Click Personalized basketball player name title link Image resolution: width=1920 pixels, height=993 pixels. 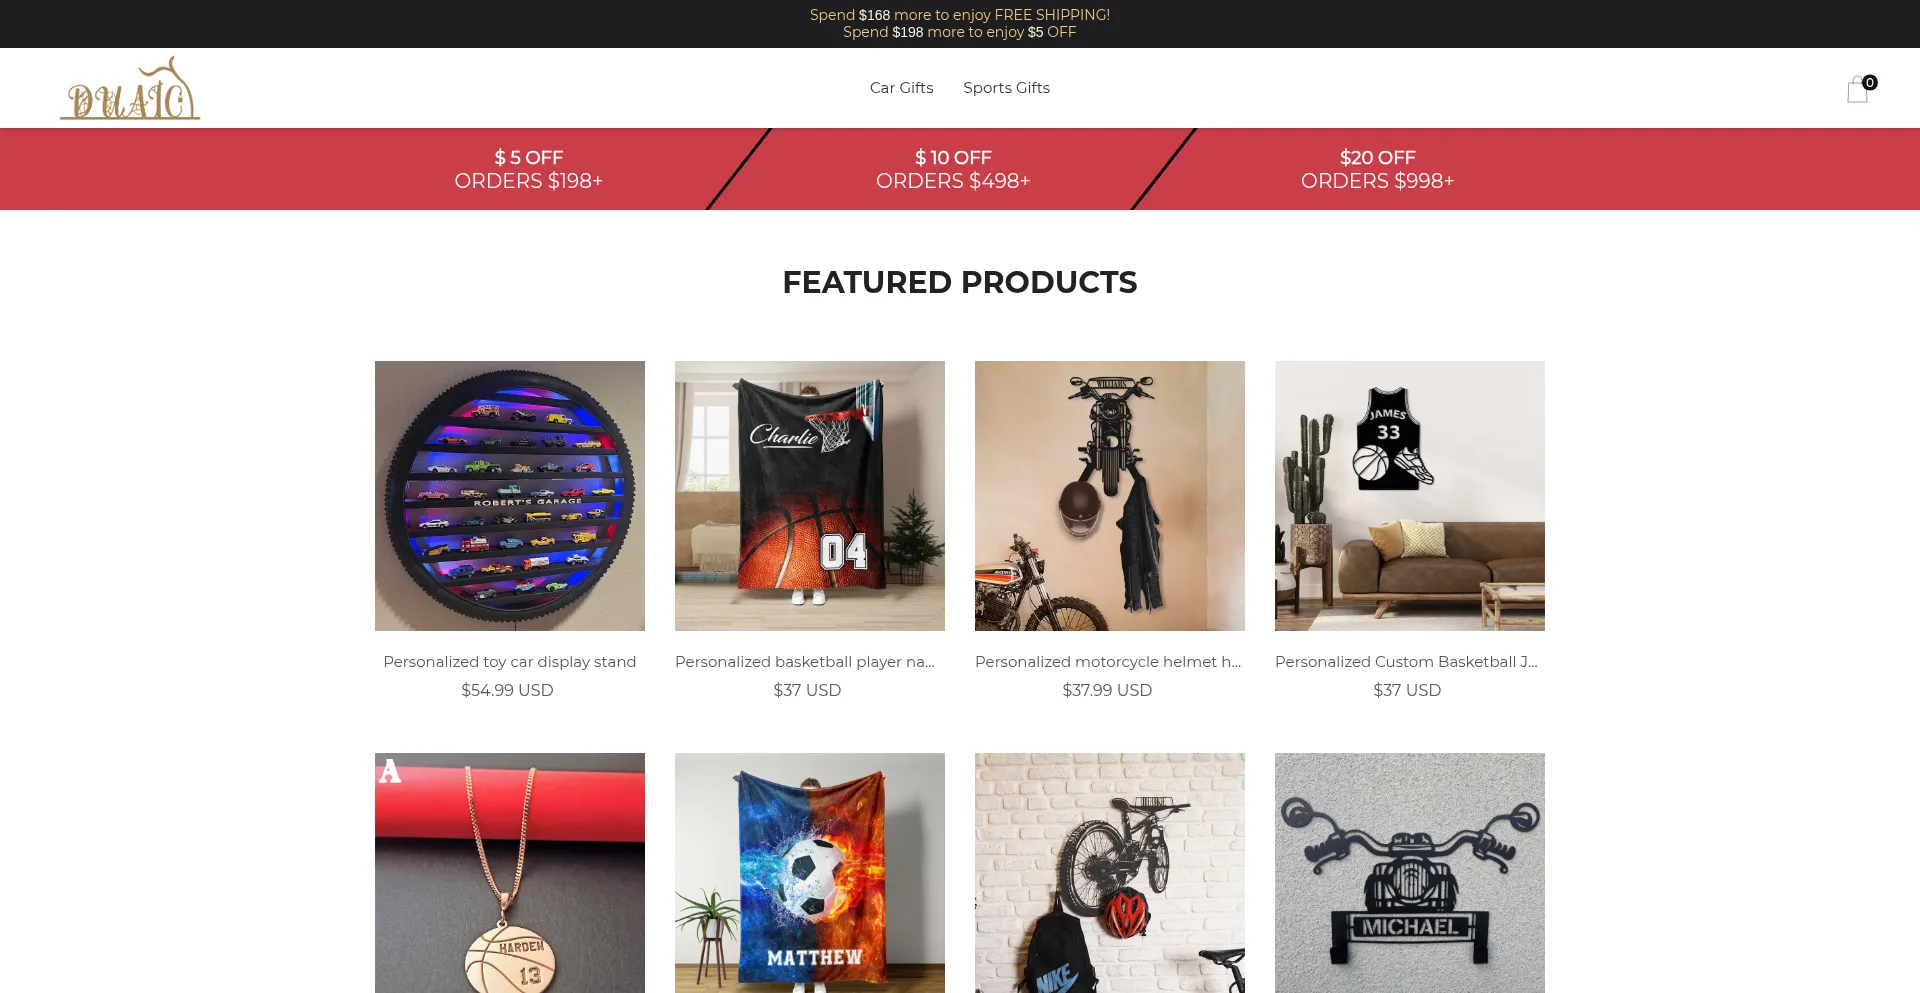click(805, 662)
